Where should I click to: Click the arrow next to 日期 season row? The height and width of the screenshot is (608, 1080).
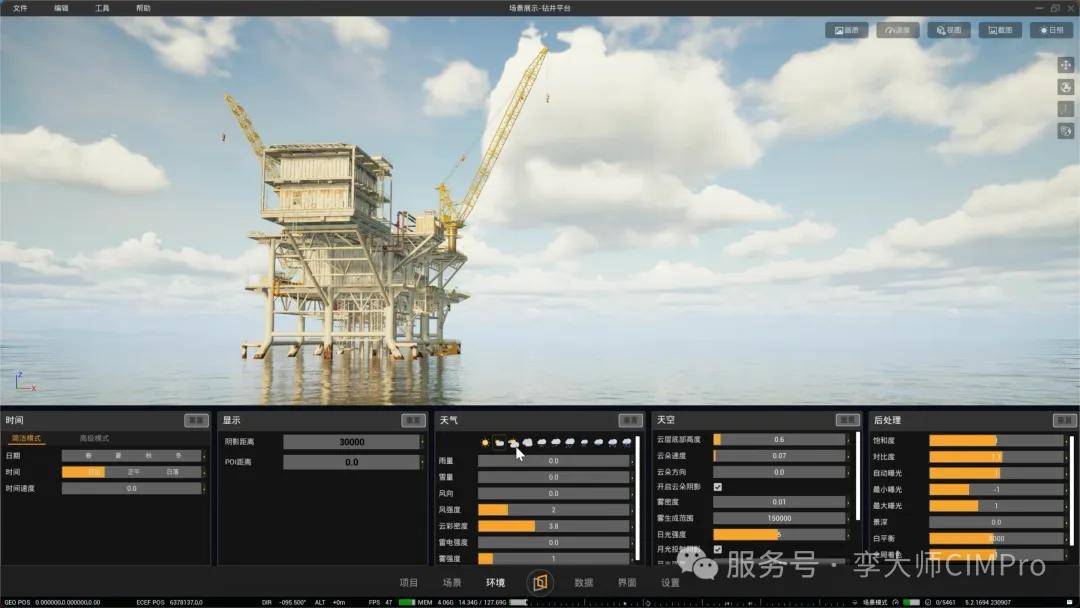[204, 456]
